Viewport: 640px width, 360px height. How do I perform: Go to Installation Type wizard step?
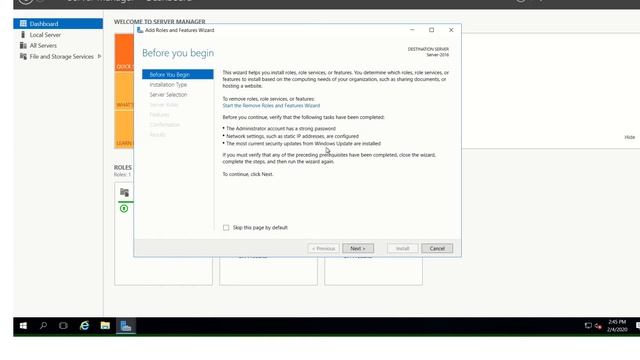point(168,84)
